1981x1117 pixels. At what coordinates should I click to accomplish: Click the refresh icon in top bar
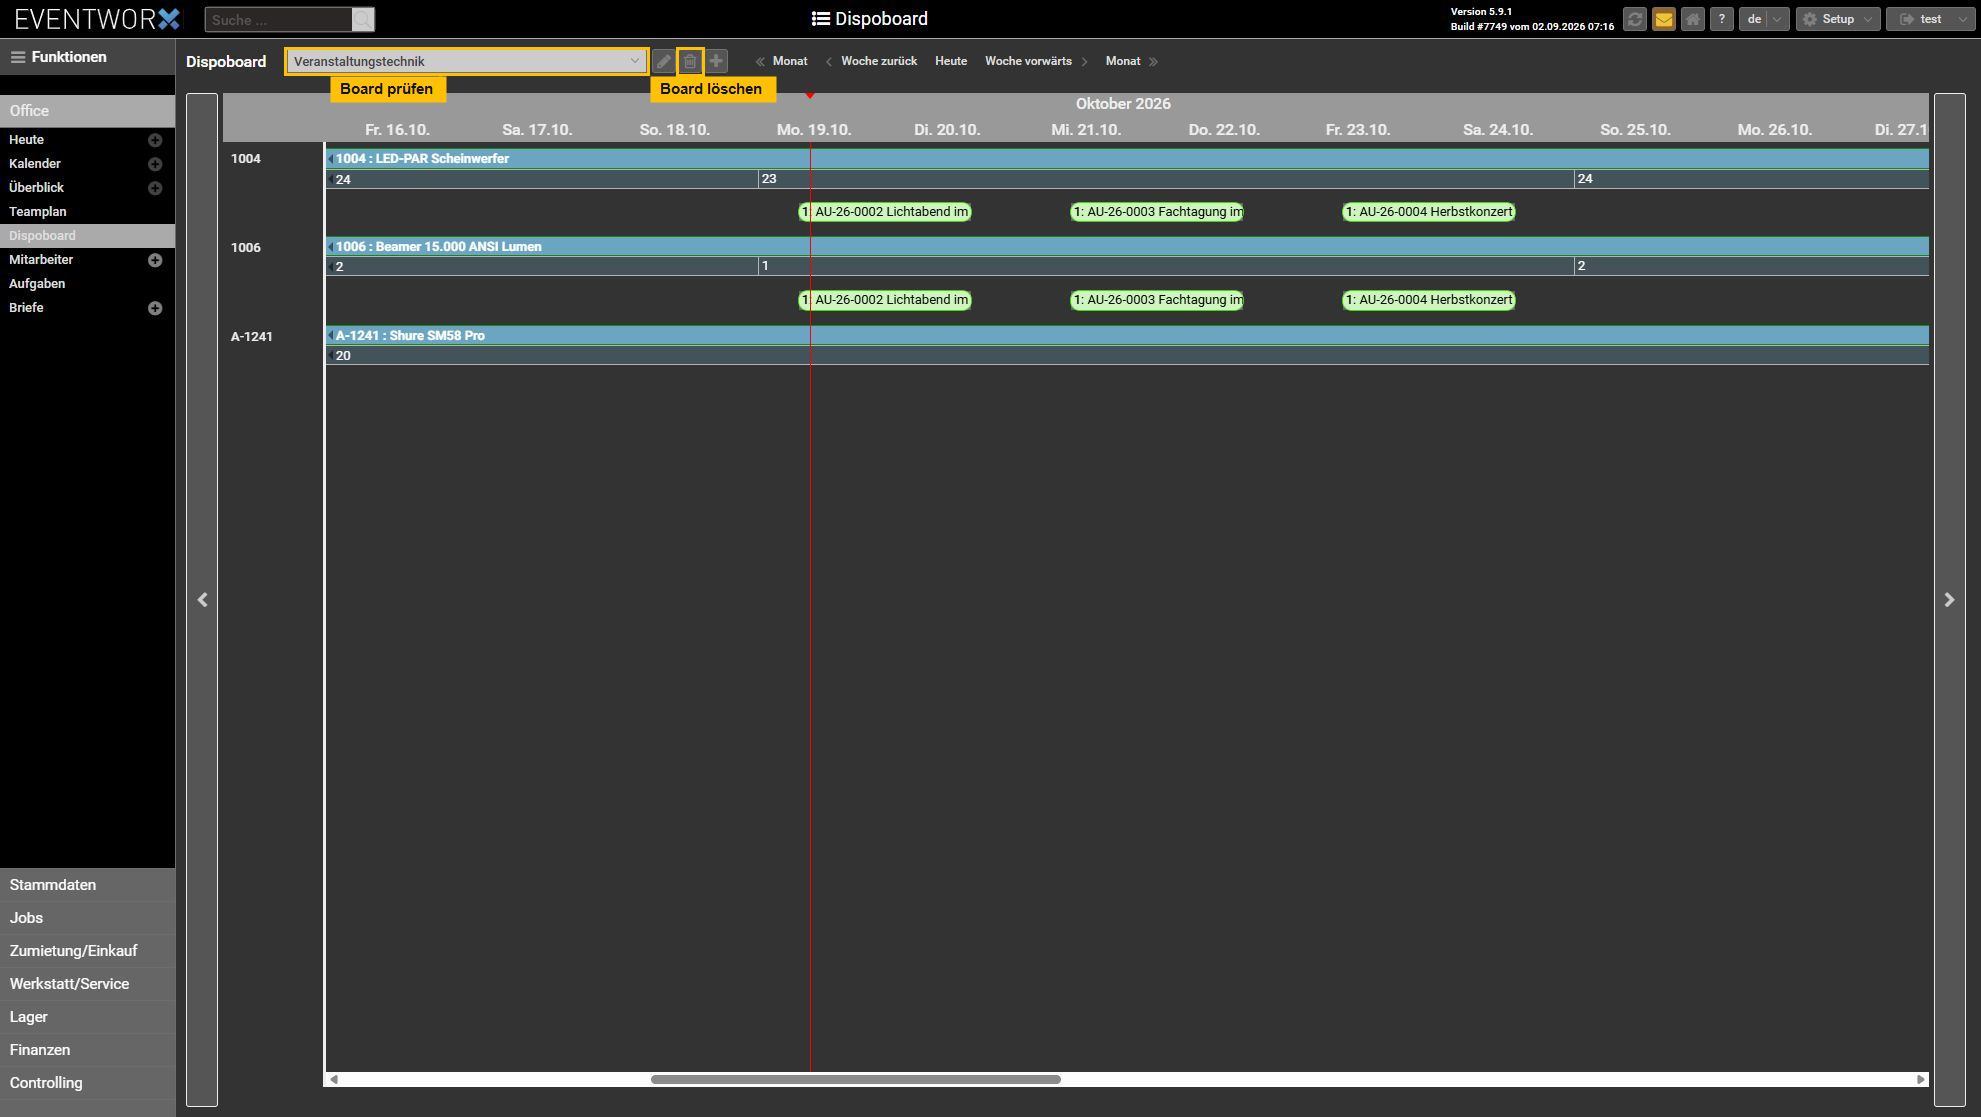(x=1635, y=19)
